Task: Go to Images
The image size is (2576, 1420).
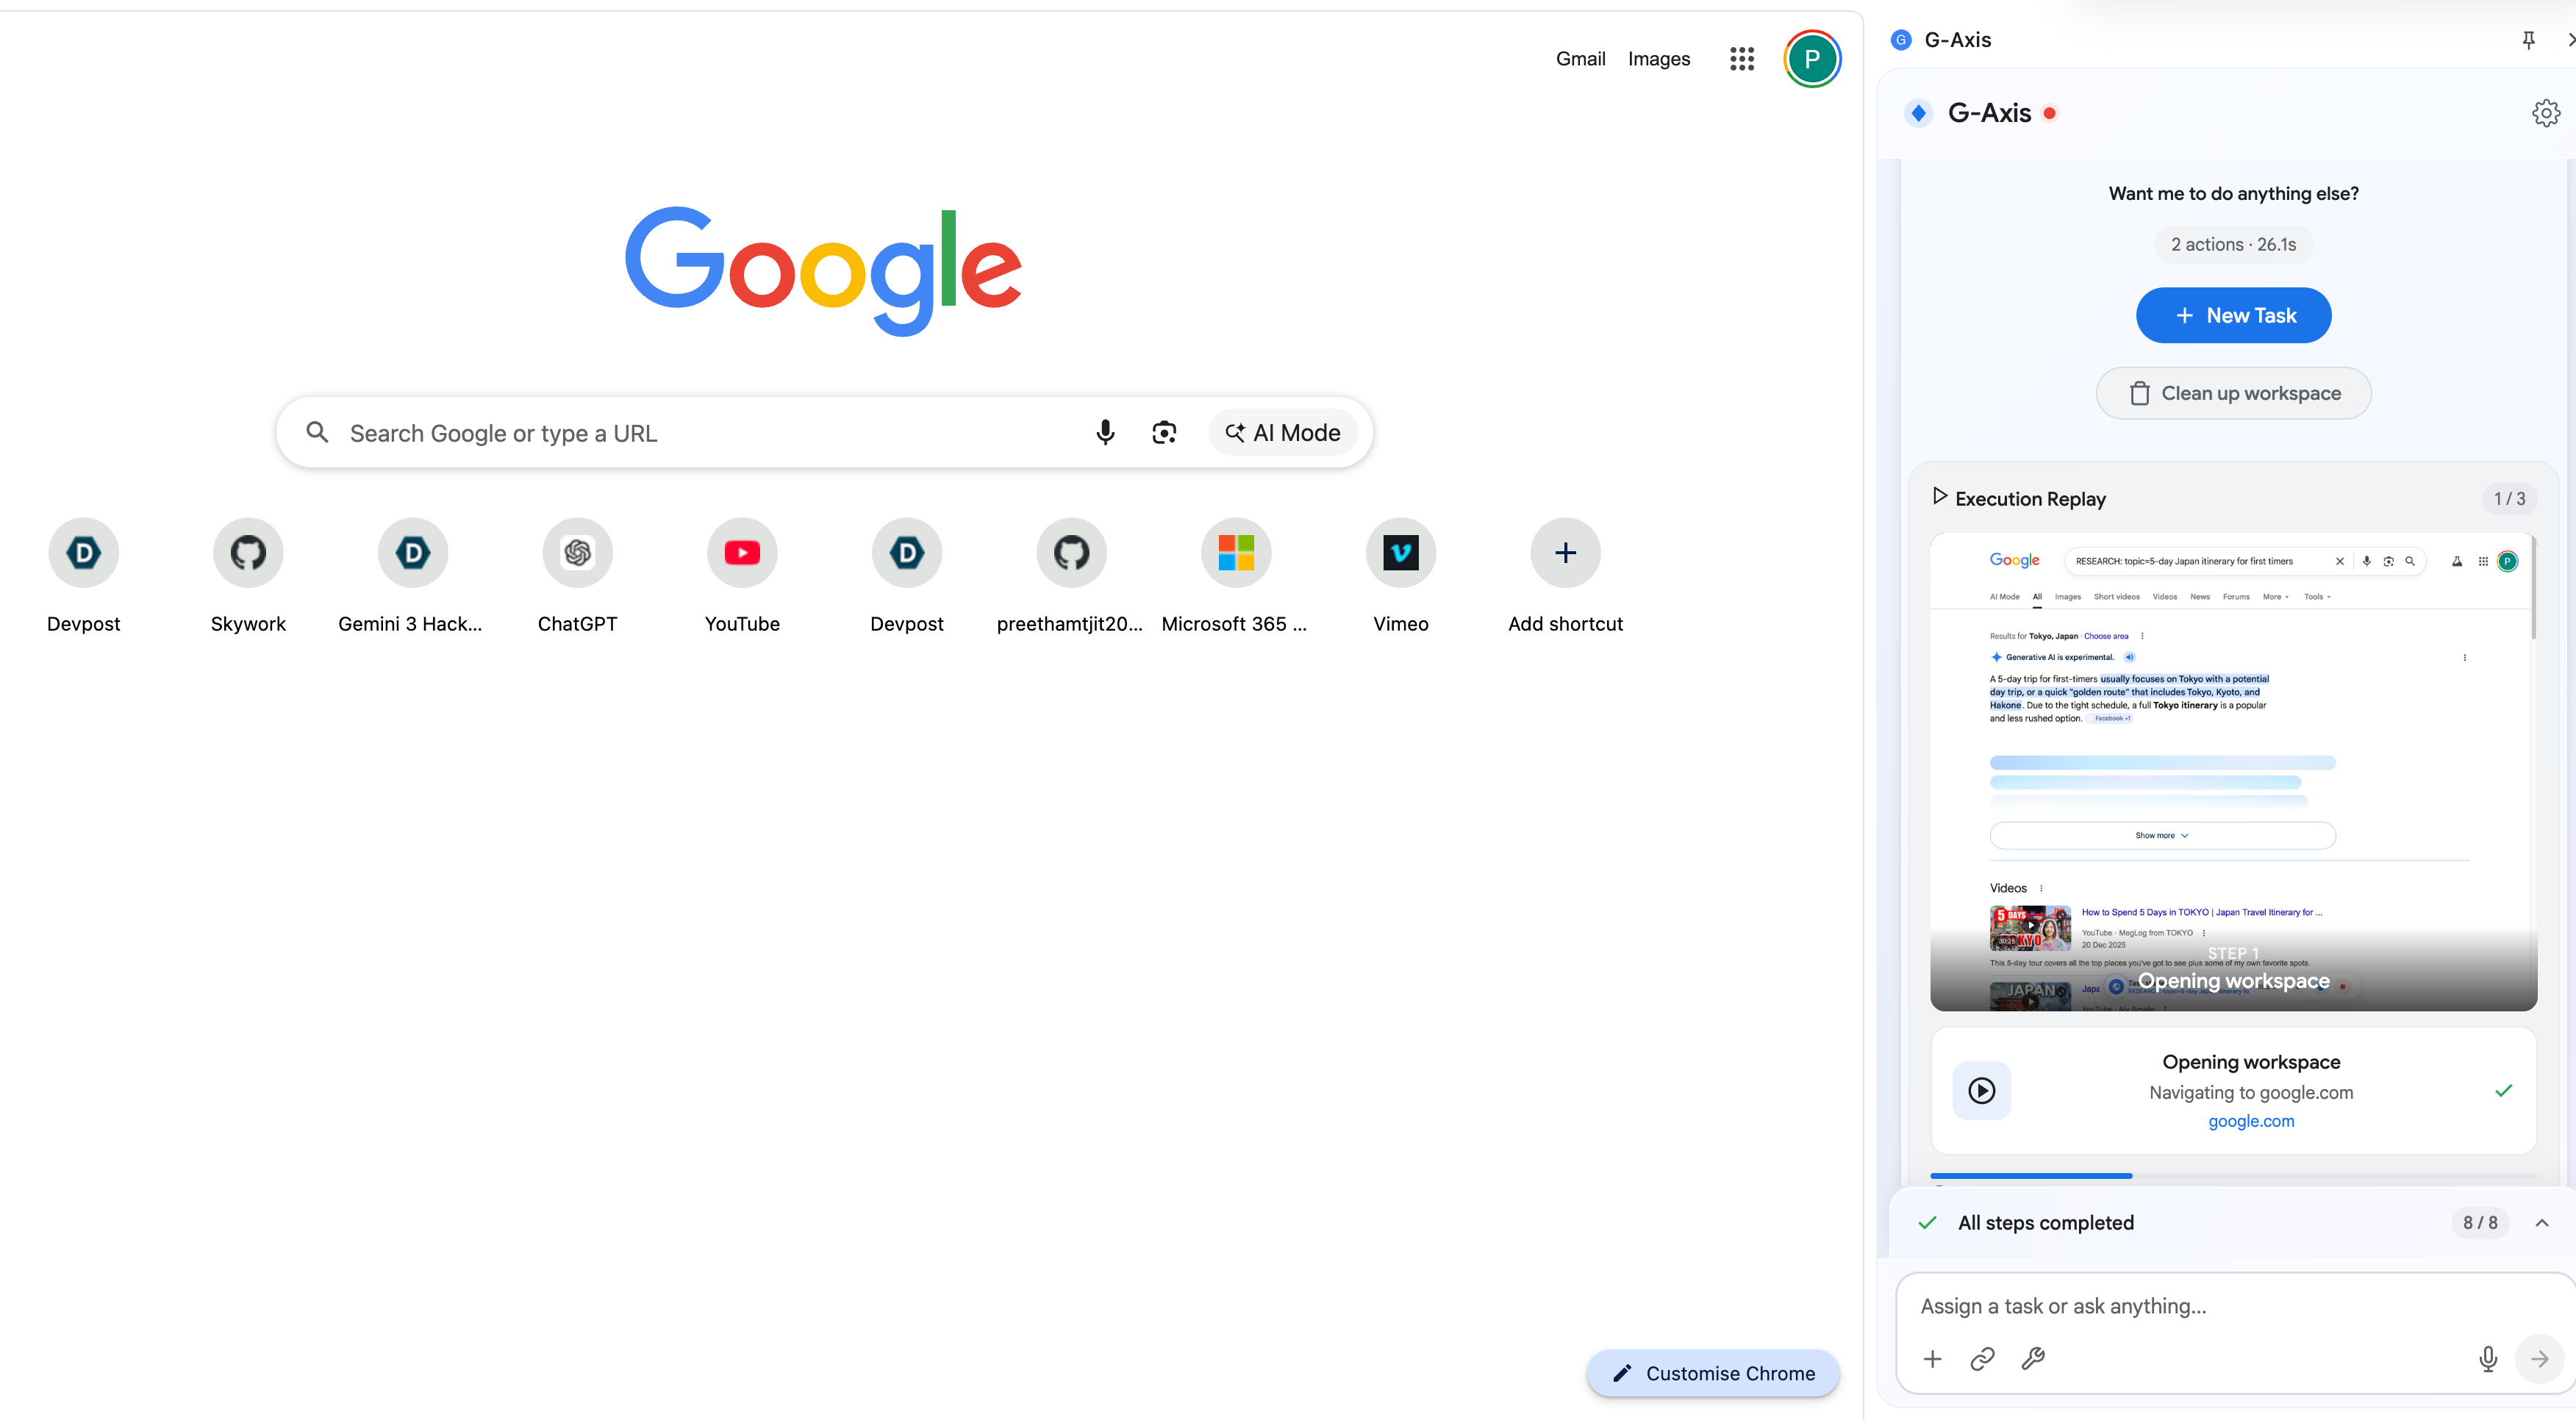Action: (x=1658, y=59)
